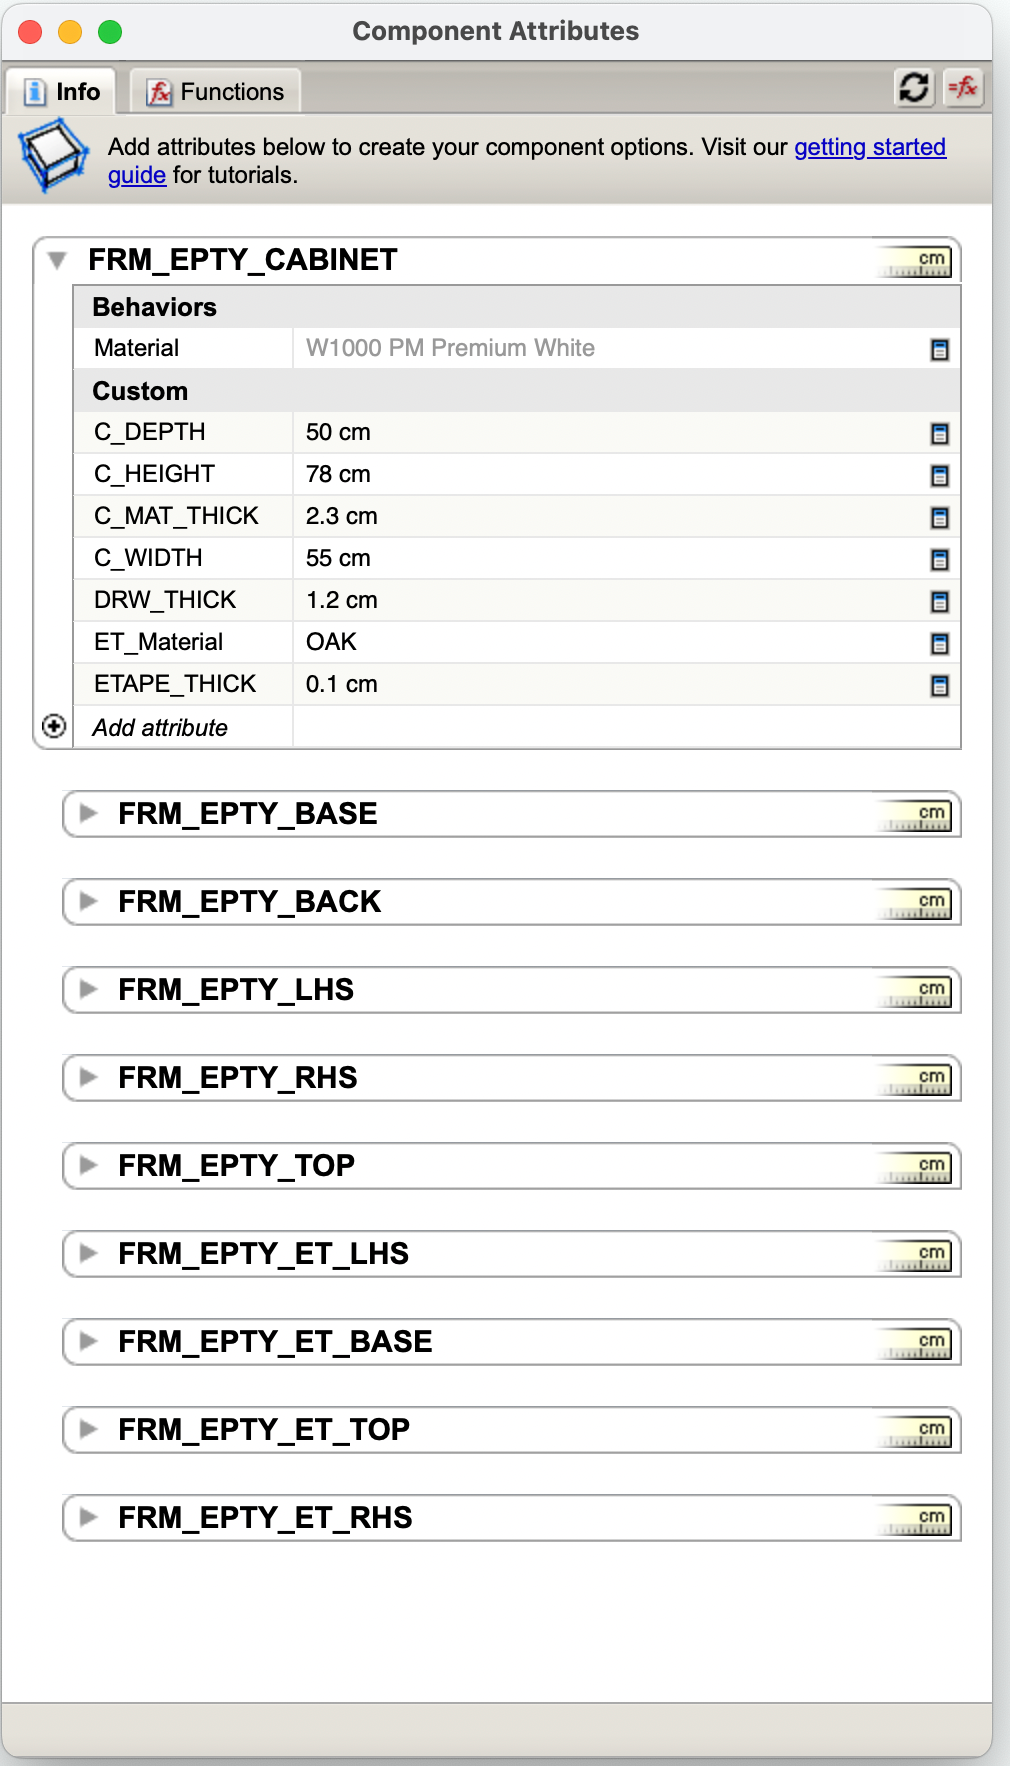Click the Add attribute row label
The width and height of the screenshot is (1010, 1766).
pyautogui.click(x=160, y=728)
